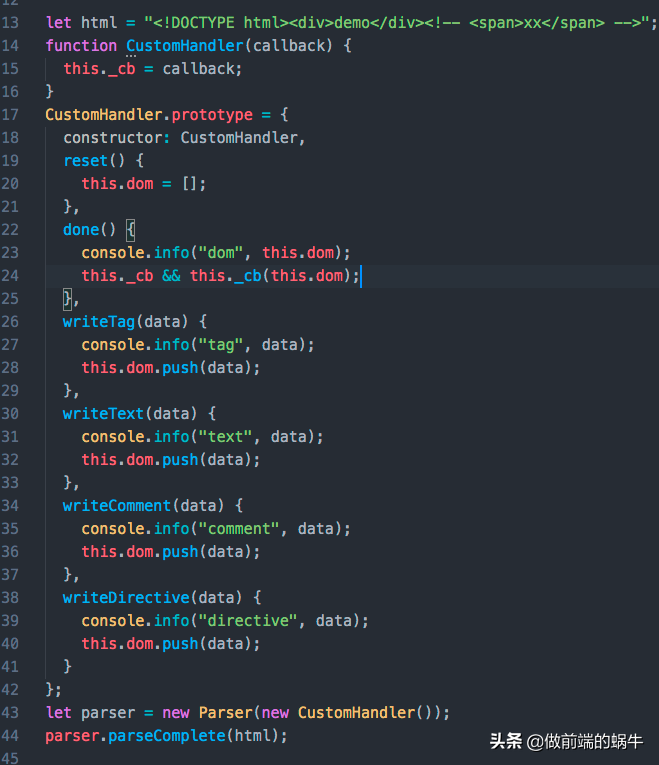Click the function keyword on line 14

[x=81, y=46]
